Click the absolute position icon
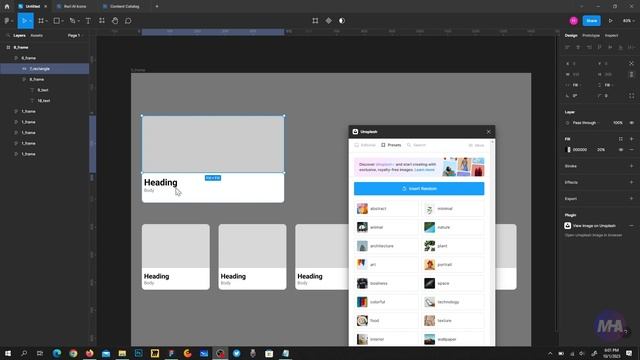Image resolution: width=640 pixels, height=360 pixels. click(631, 64)
